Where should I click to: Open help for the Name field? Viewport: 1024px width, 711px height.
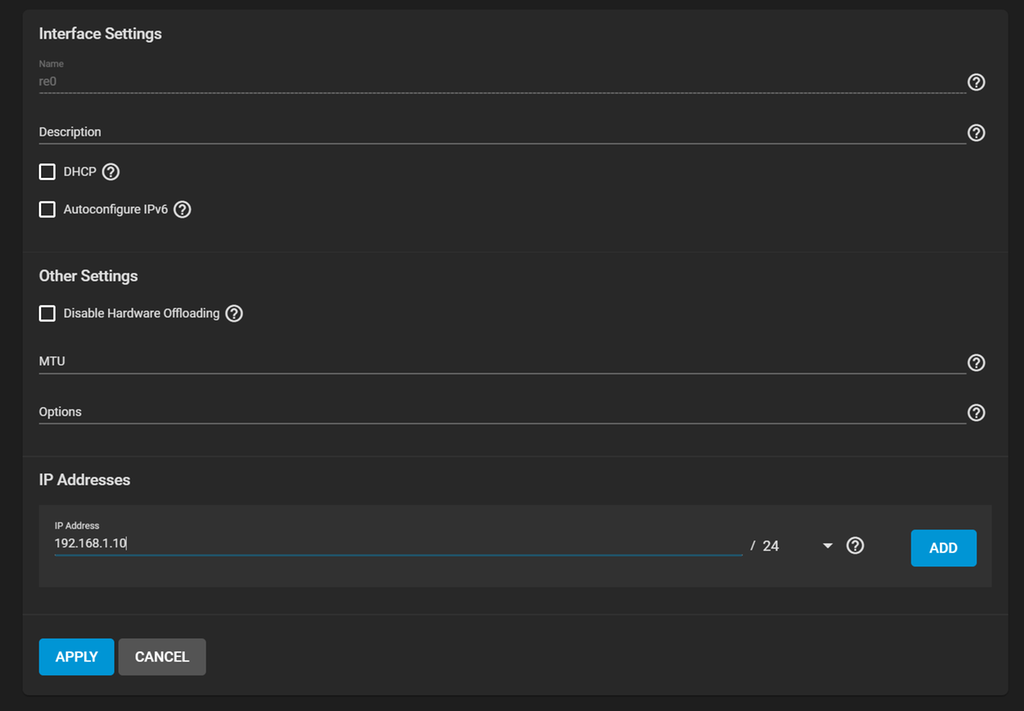tap(977, 82)
